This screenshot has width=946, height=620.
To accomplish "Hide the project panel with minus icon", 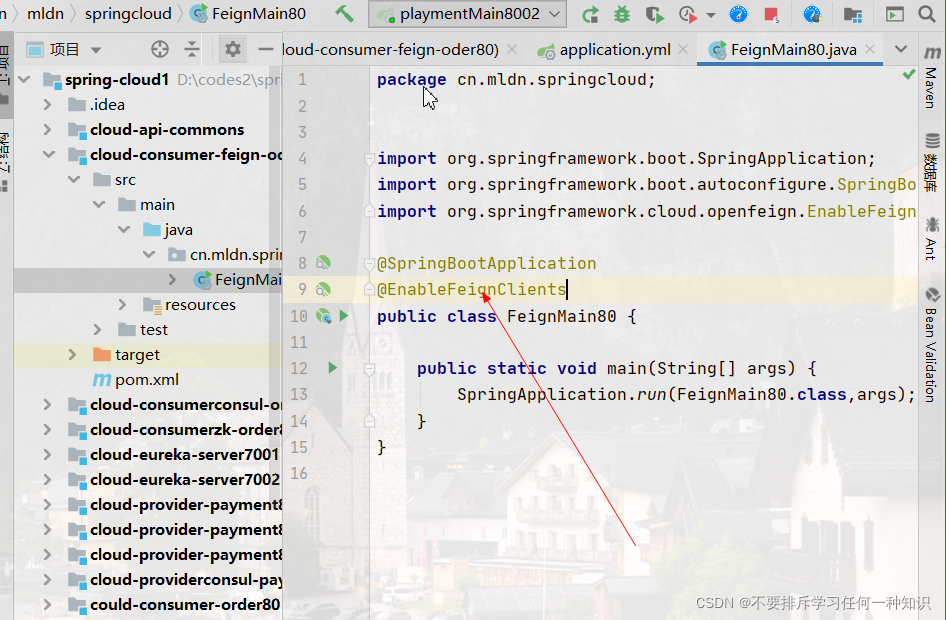I will tap(265, 49).
